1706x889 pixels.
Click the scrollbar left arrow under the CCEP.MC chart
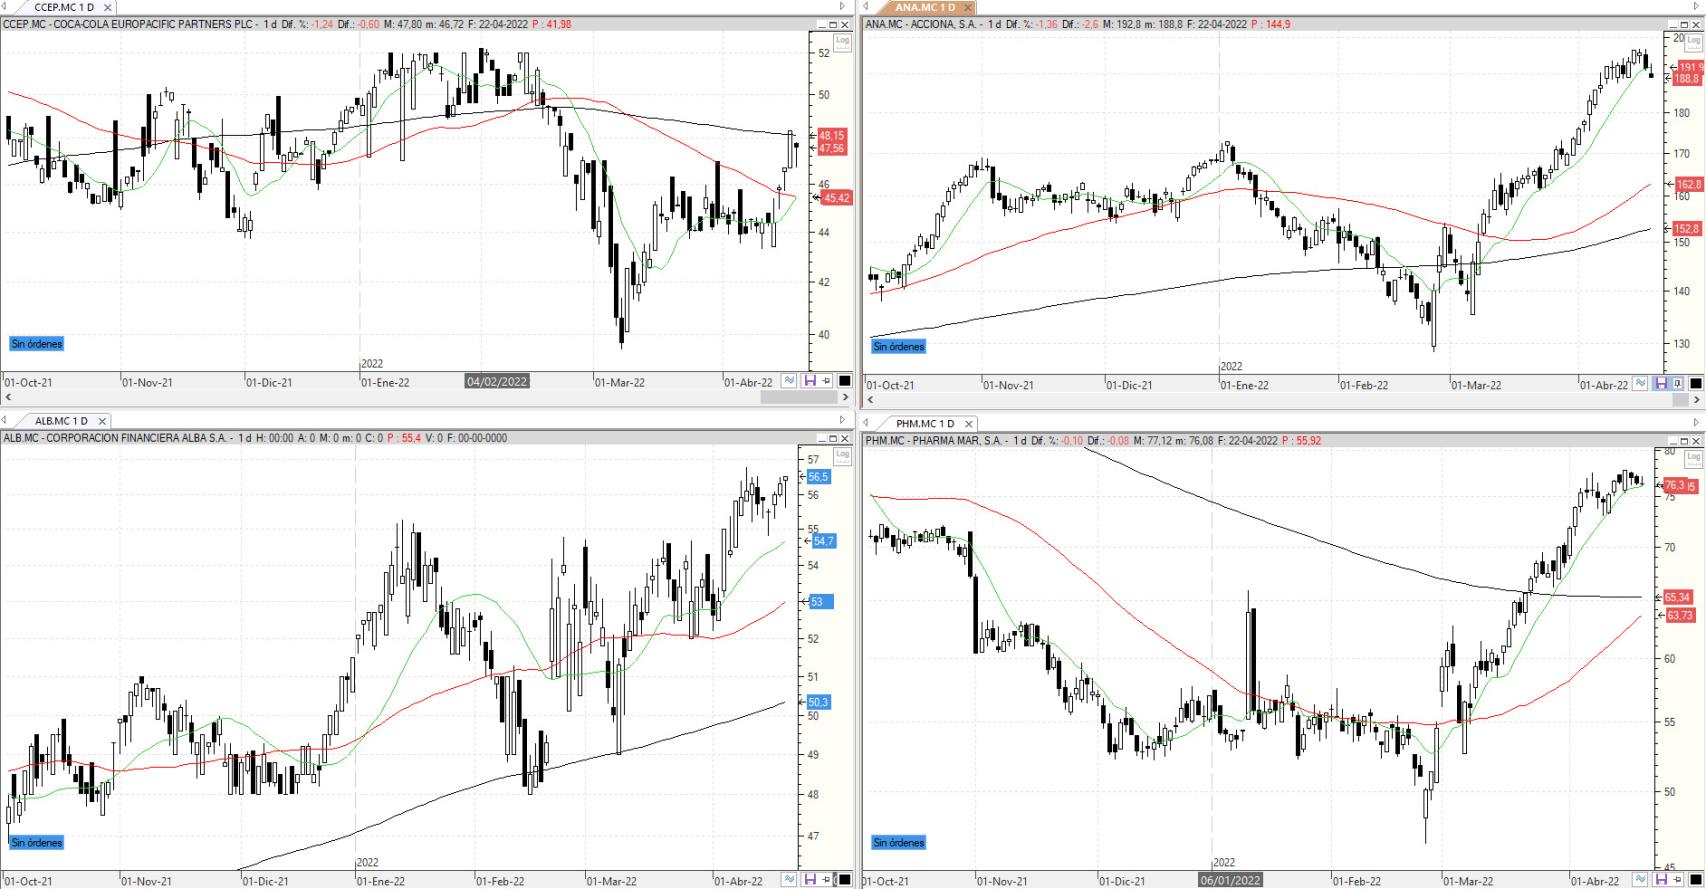point(8,397)
